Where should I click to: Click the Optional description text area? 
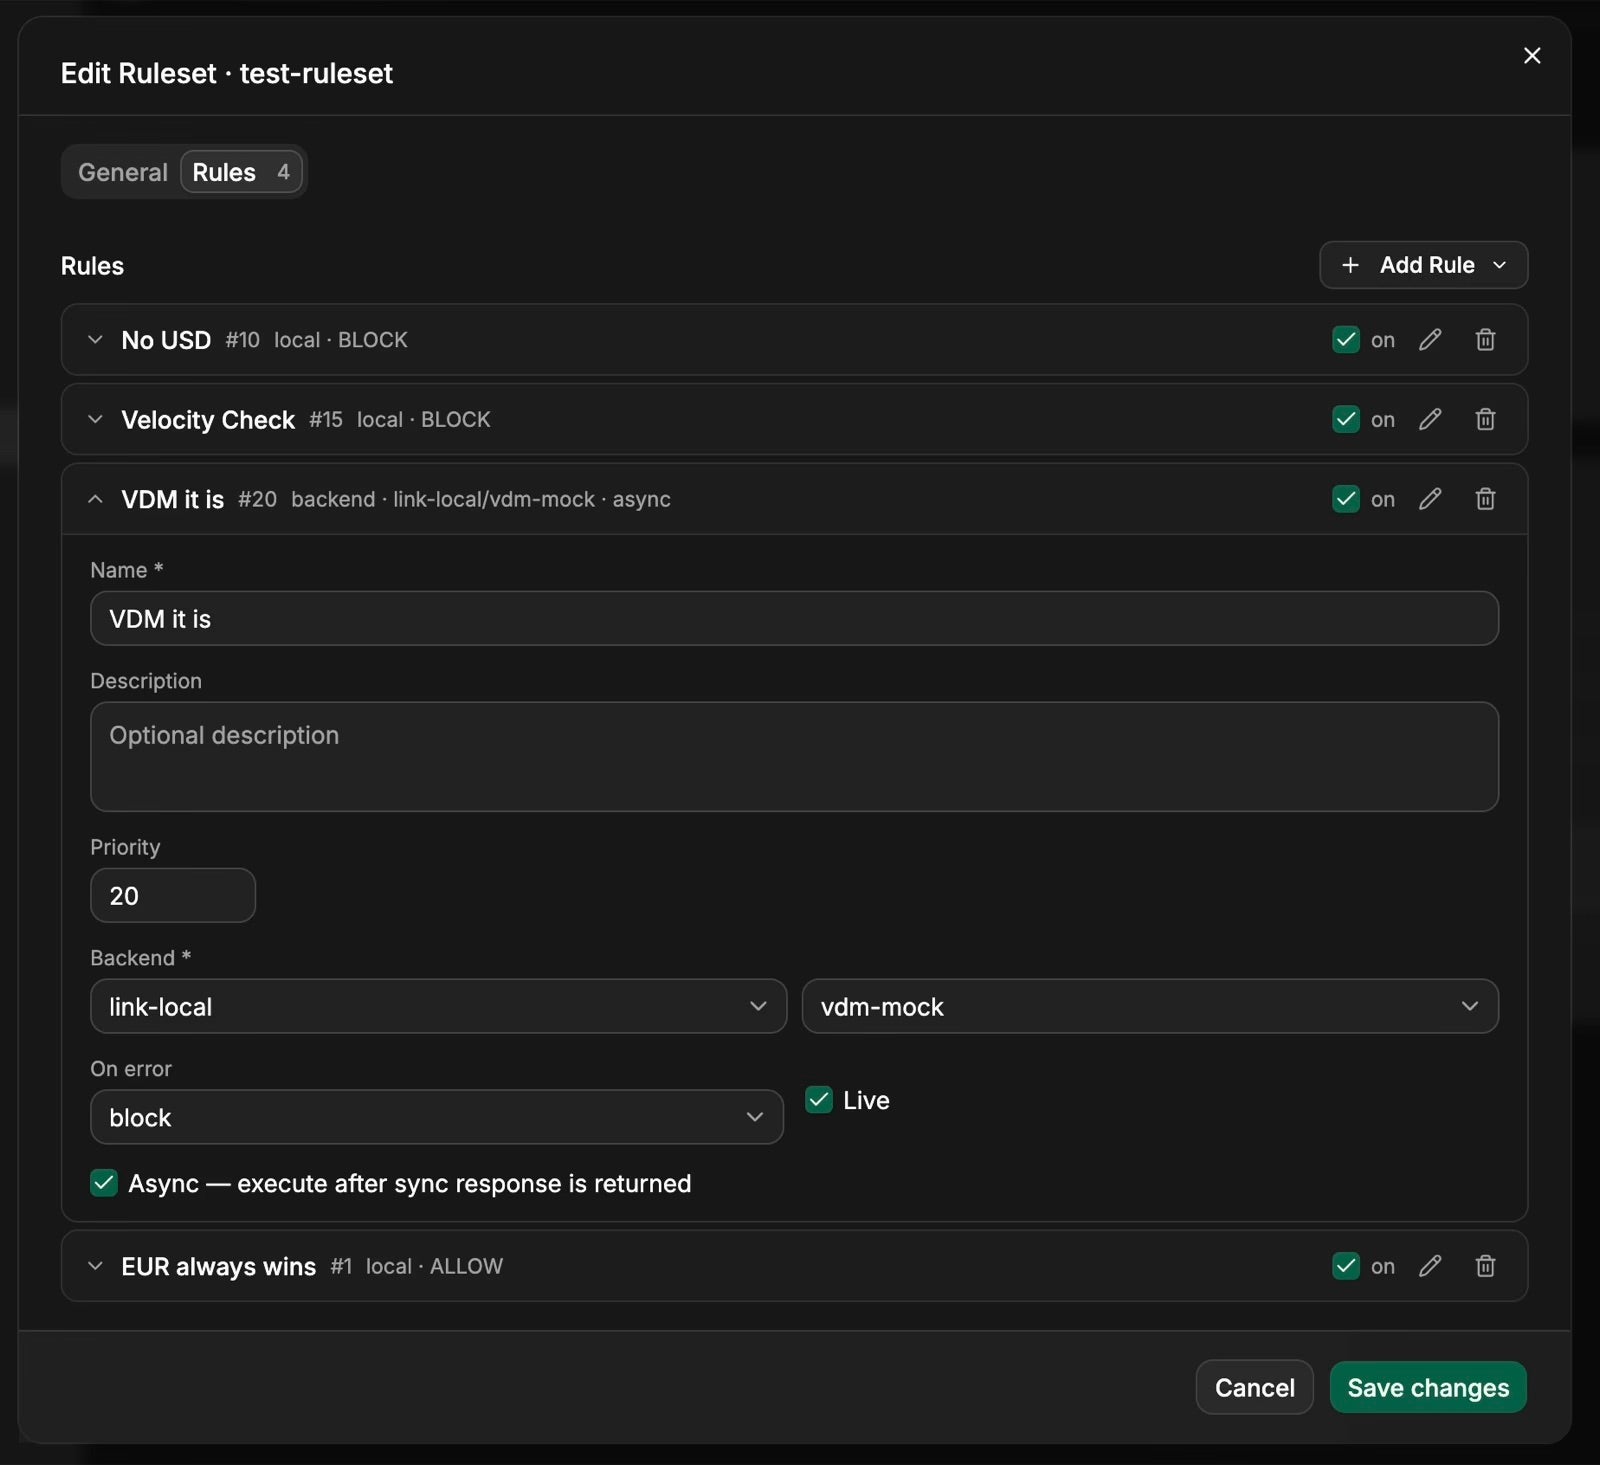[794, 756]
